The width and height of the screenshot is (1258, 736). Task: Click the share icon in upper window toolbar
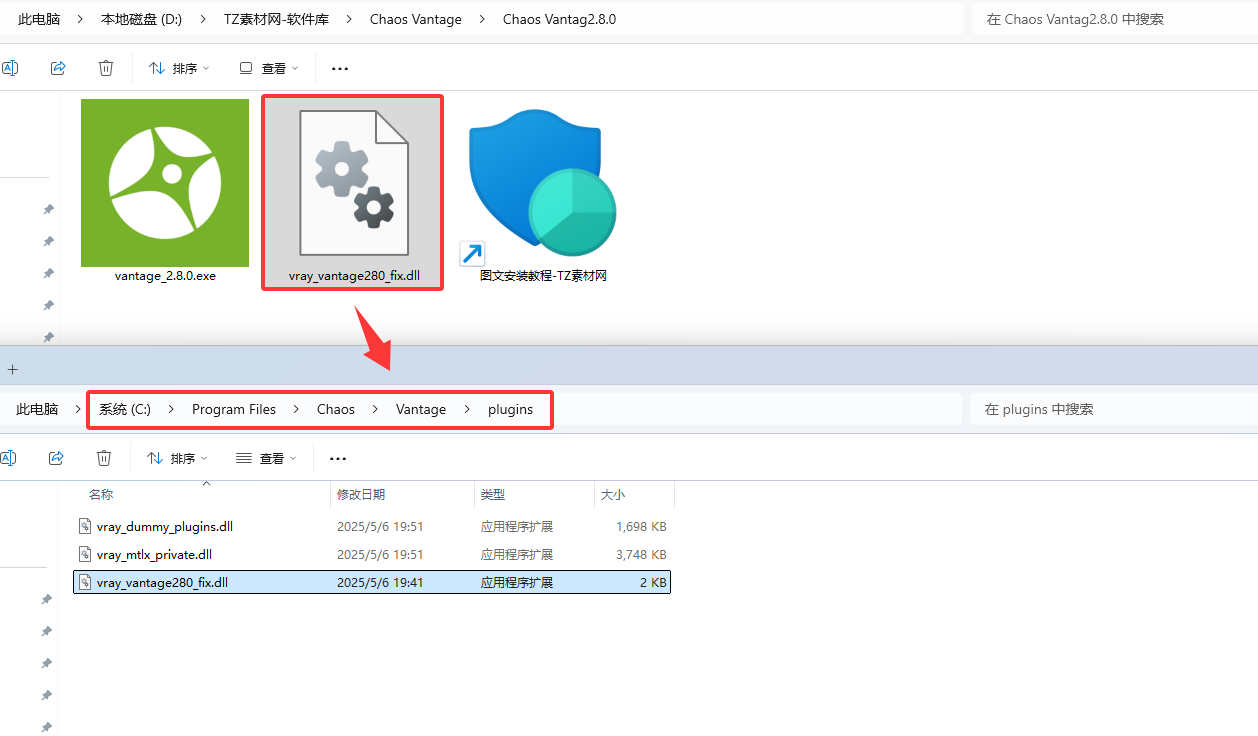click(58, 68)
